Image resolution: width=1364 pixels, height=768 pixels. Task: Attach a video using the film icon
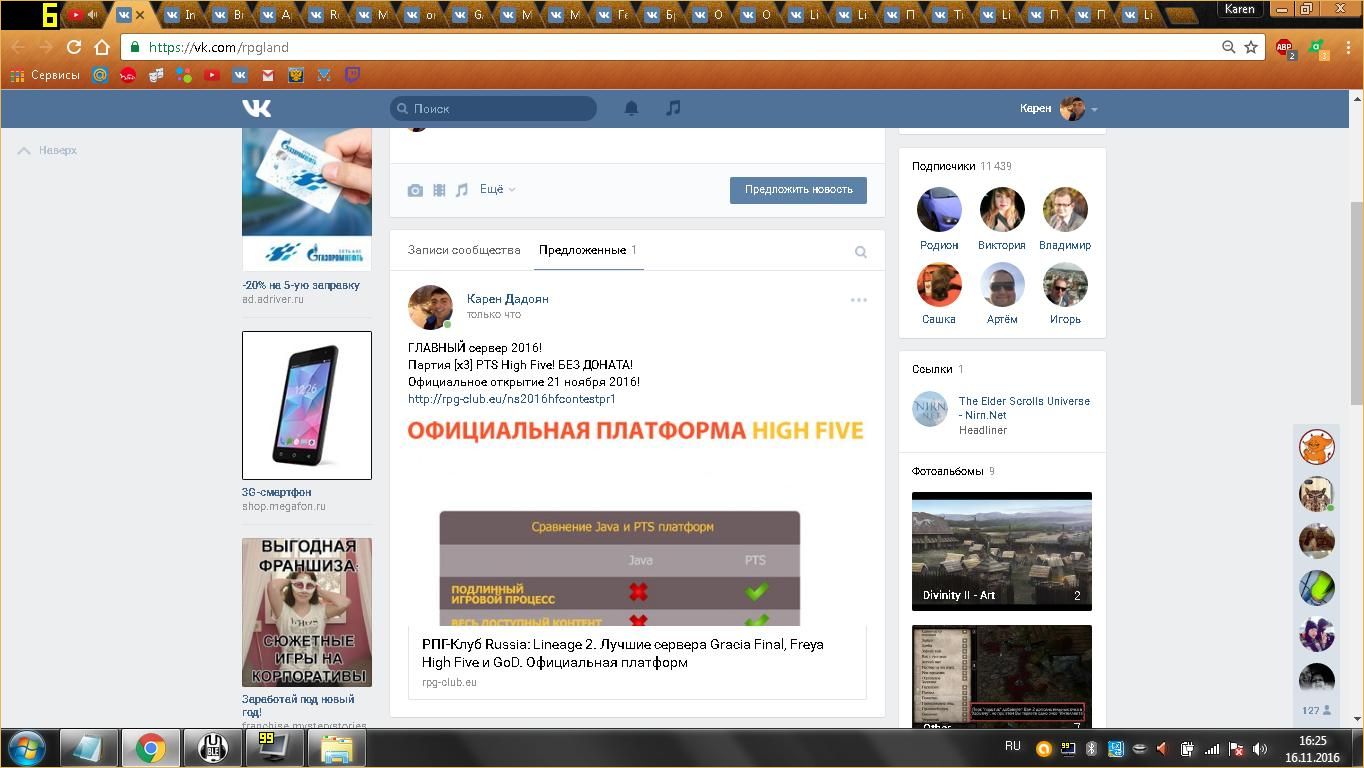click(439, 190)
